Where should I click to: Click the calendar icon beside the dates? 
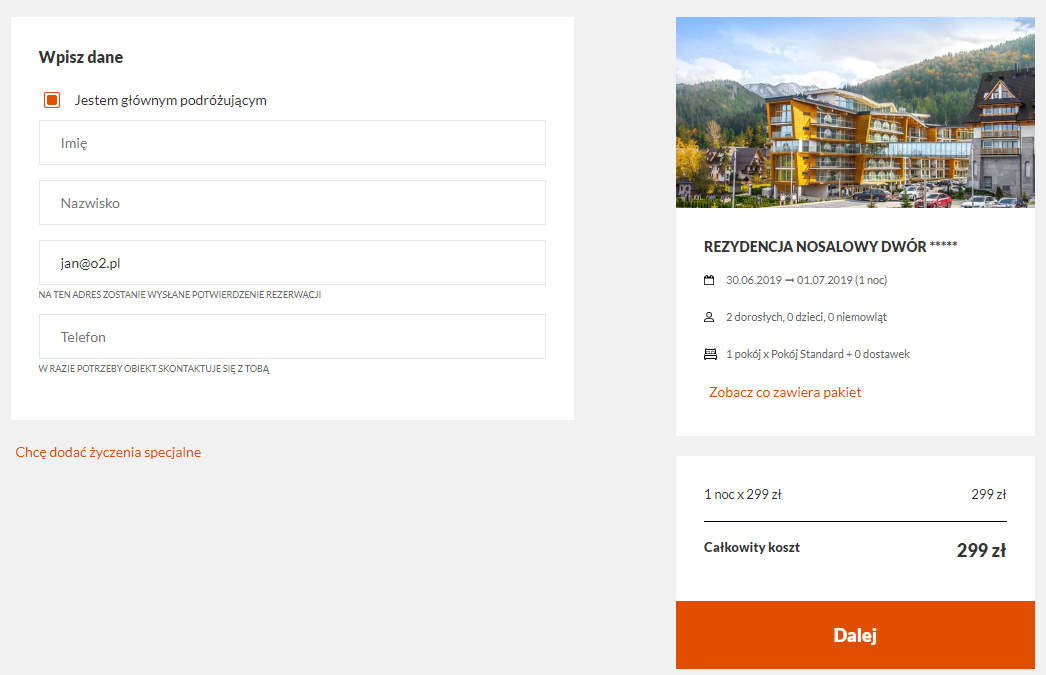pyautogui.click(x=709, y=280)
